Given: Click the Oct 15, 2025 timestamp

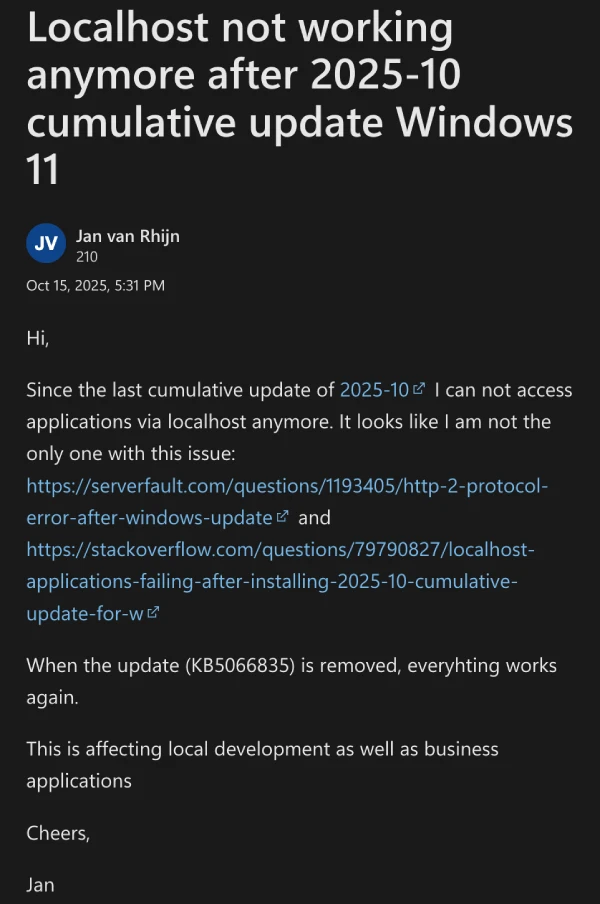Looking at the screenshot, I should coord(96,286).
